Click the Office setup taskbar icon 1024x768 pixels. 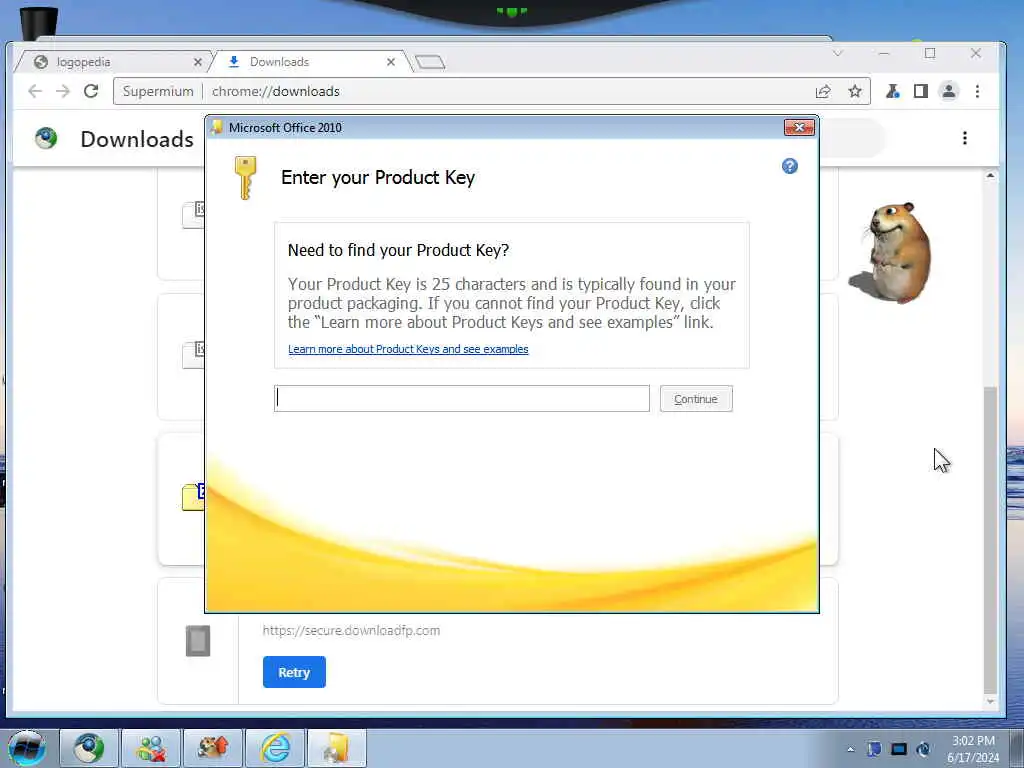pyautogui.click(x=337, y=748)
